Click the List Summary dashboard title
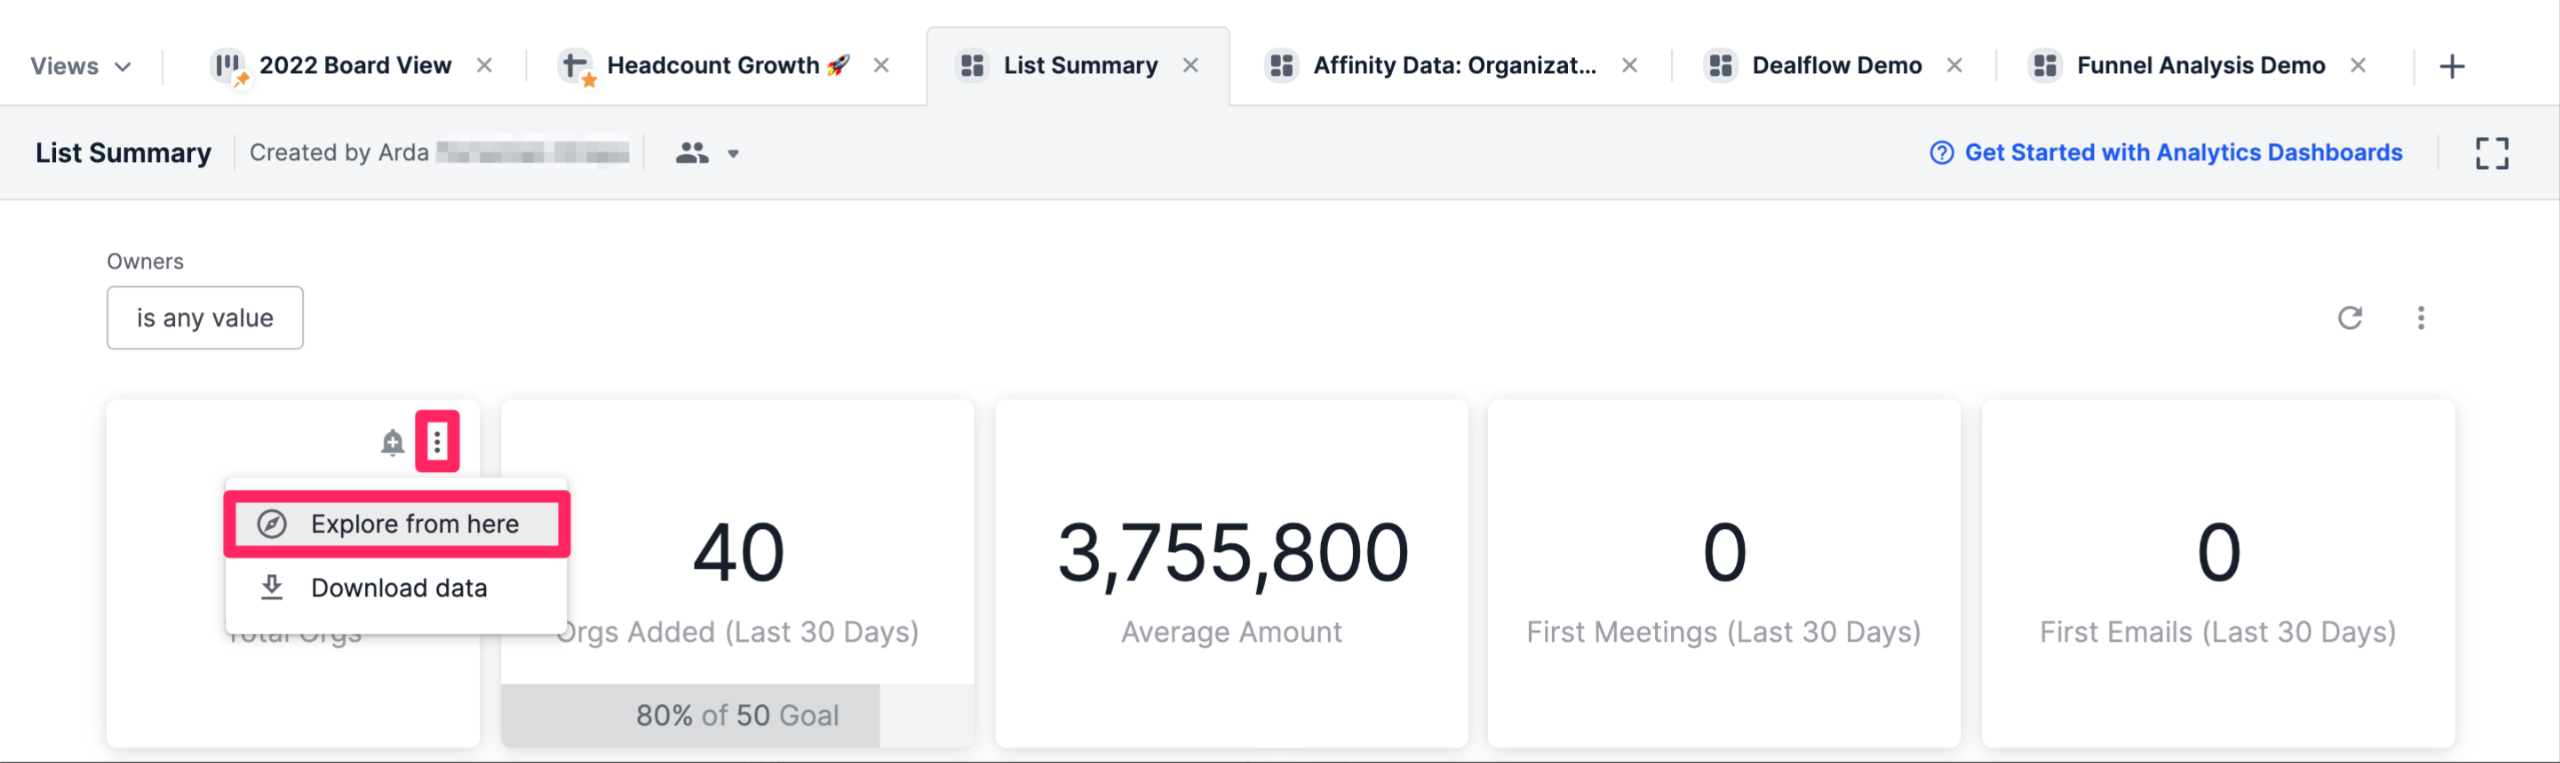Image resolution: width=2560 pixels, height=763 pixels. (x=123, y=153)
